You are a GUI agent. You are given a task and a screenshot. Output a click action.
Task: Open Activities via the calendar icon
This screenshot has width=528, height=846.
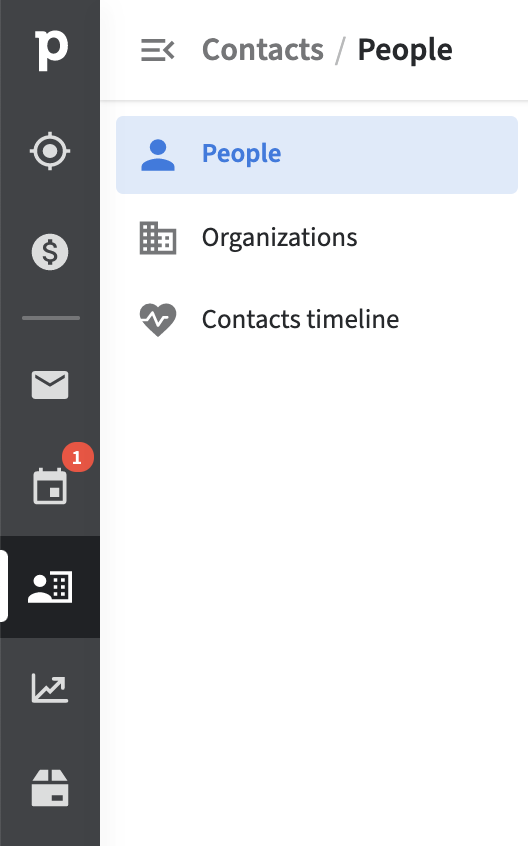(x=50, y=486)
